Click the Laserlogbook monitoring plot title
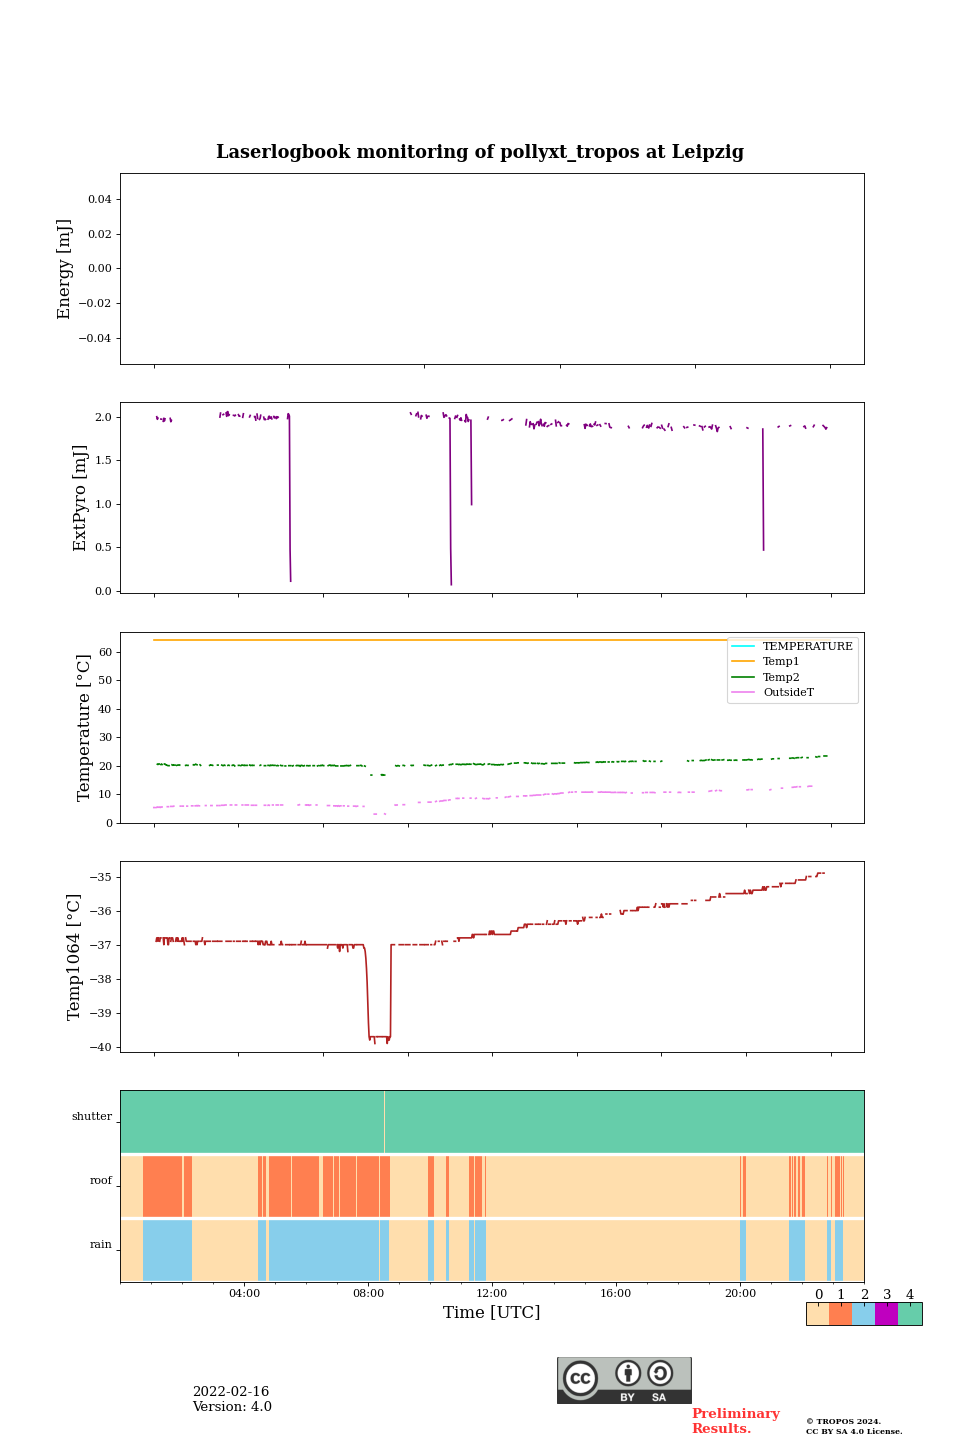Screen dimensions: 960x1440 [480, 152]
